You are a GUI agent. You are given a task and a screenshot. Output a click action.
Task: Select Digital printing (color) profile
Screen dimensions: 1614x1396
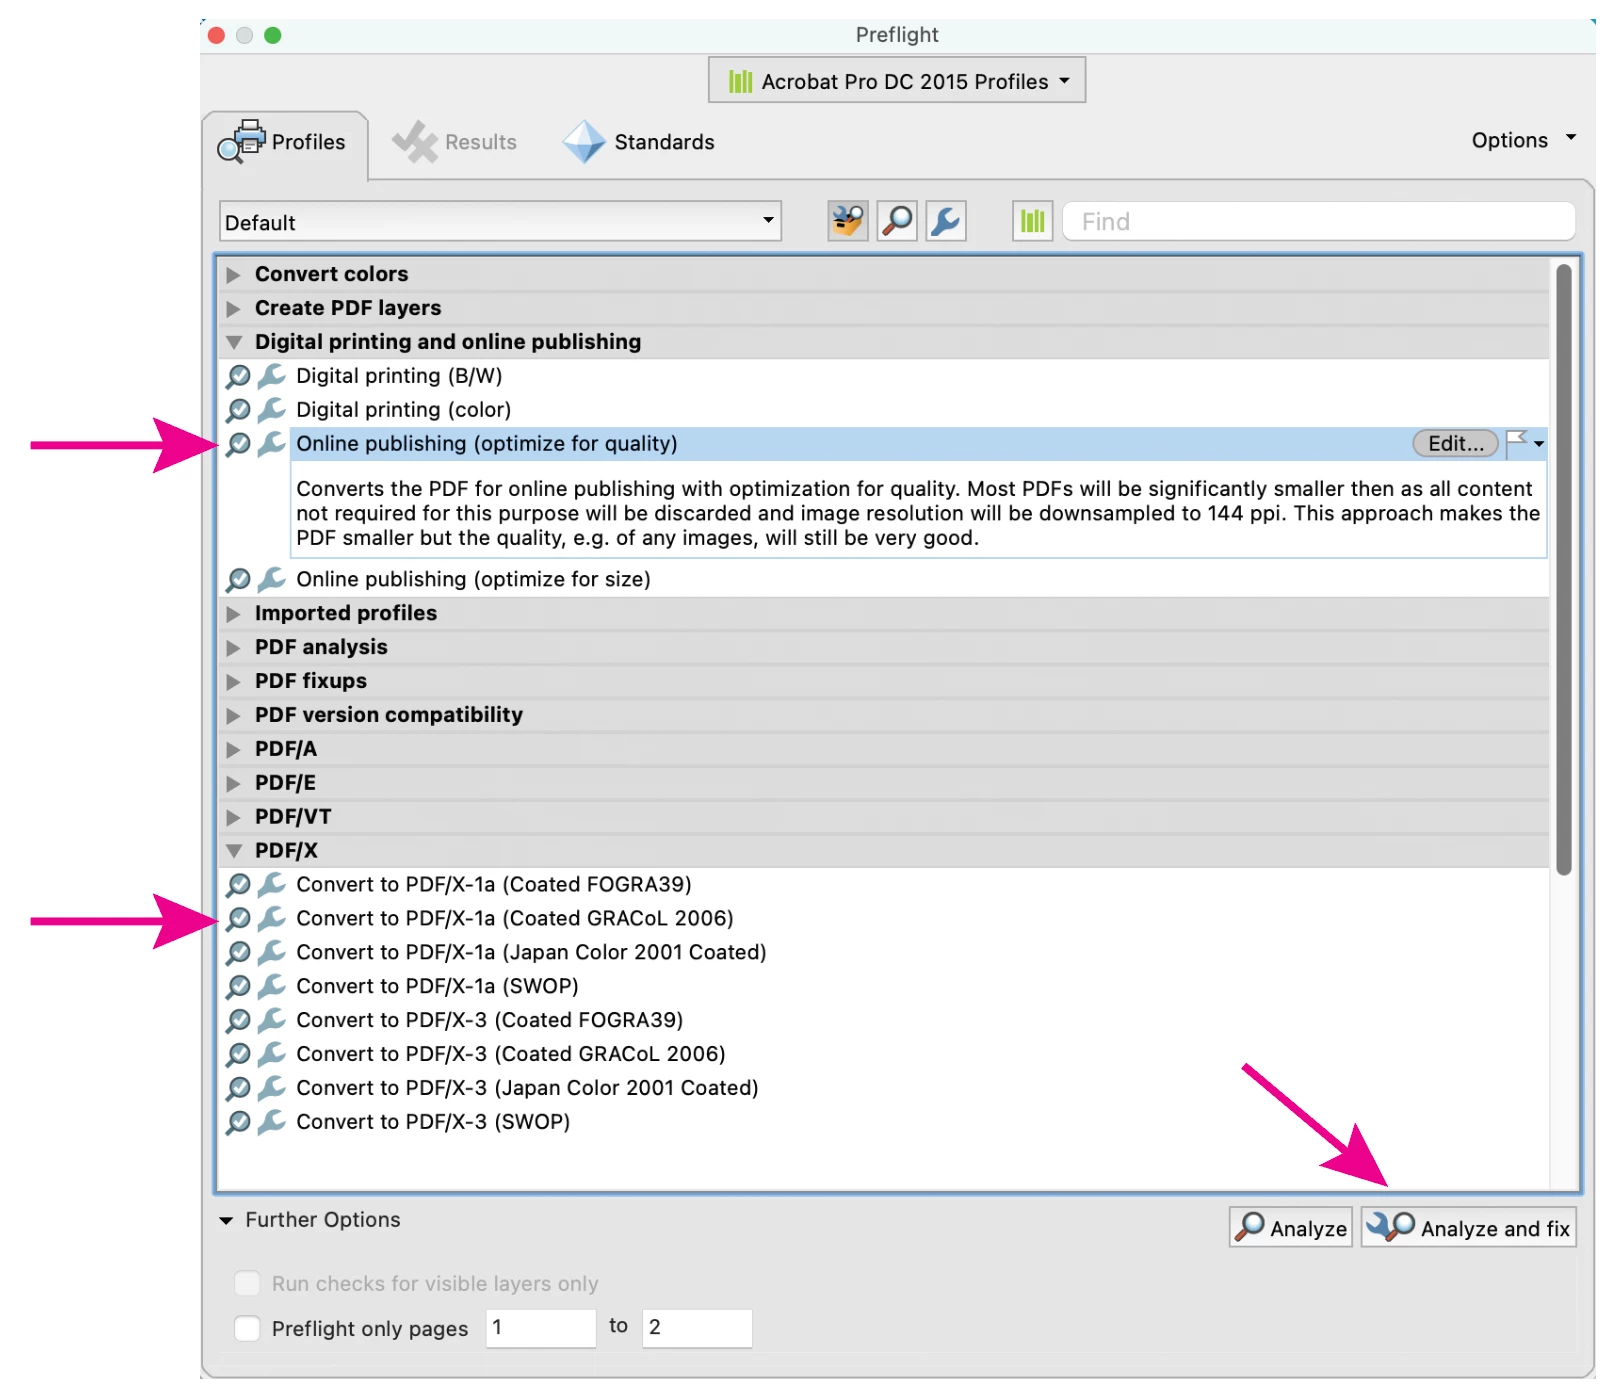point(403,410)
